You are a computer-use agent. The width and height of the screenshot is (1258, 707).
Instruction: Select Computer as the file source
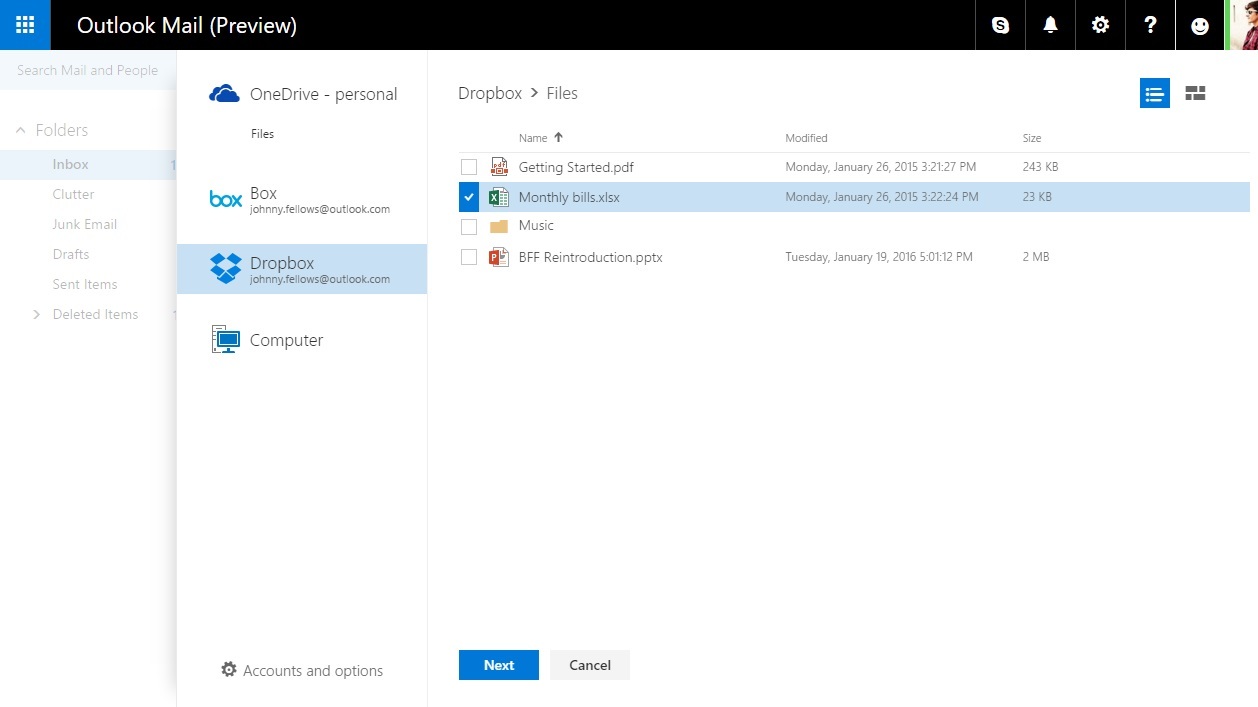point(302,340)
